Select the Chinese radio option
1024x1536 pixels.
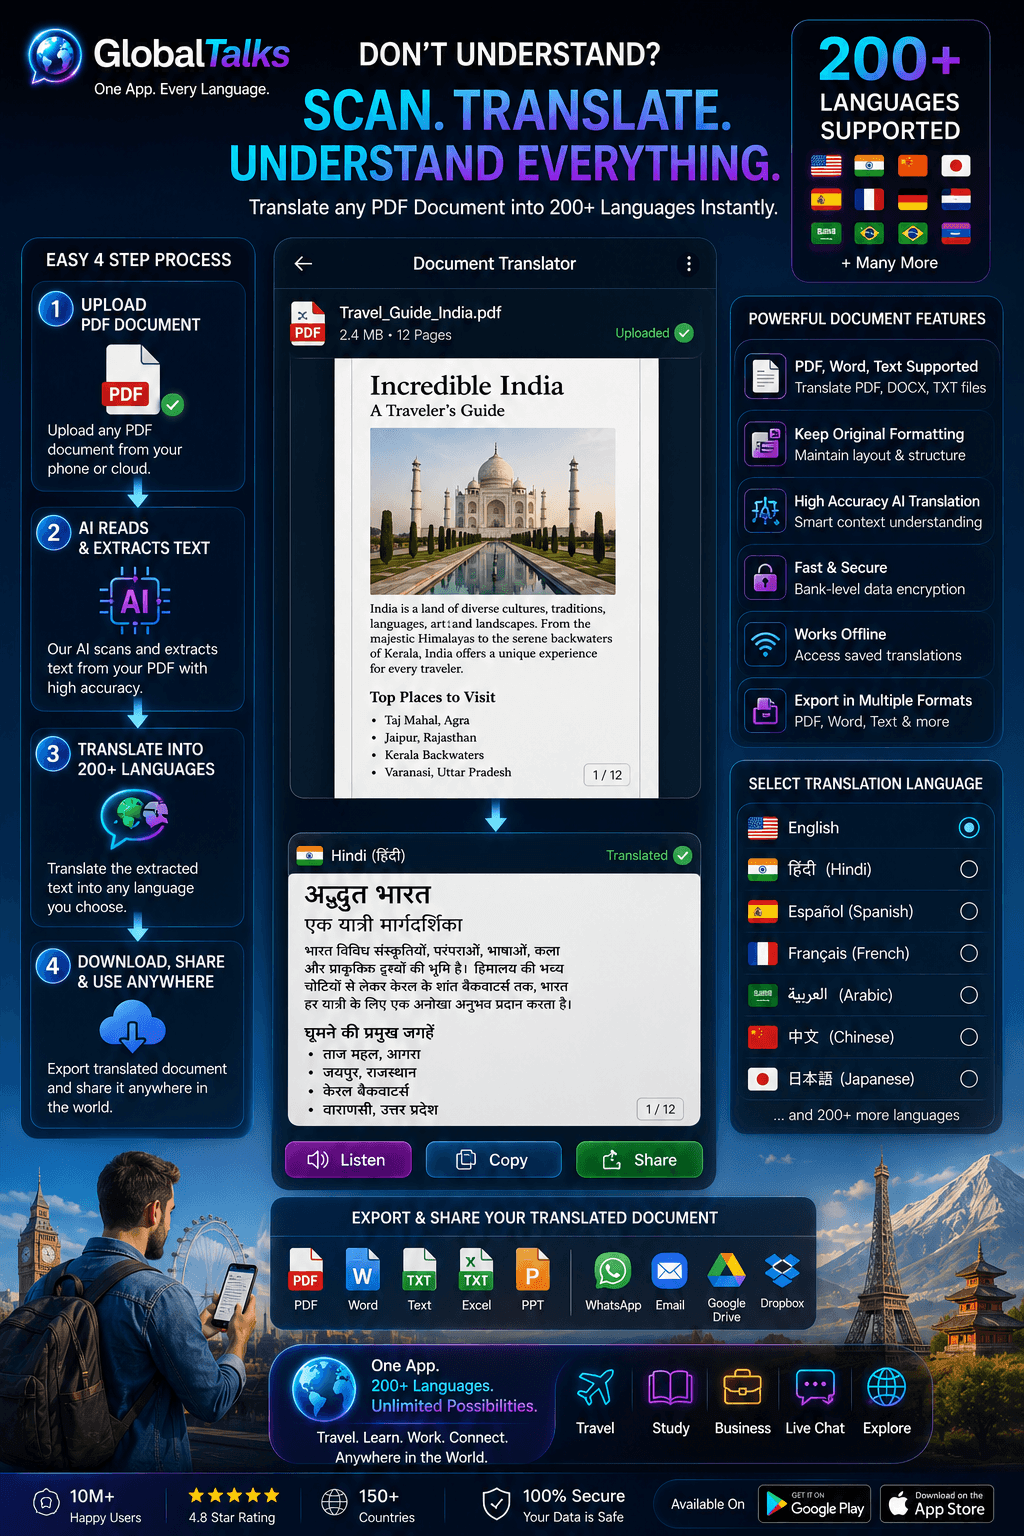[968, 1037]
